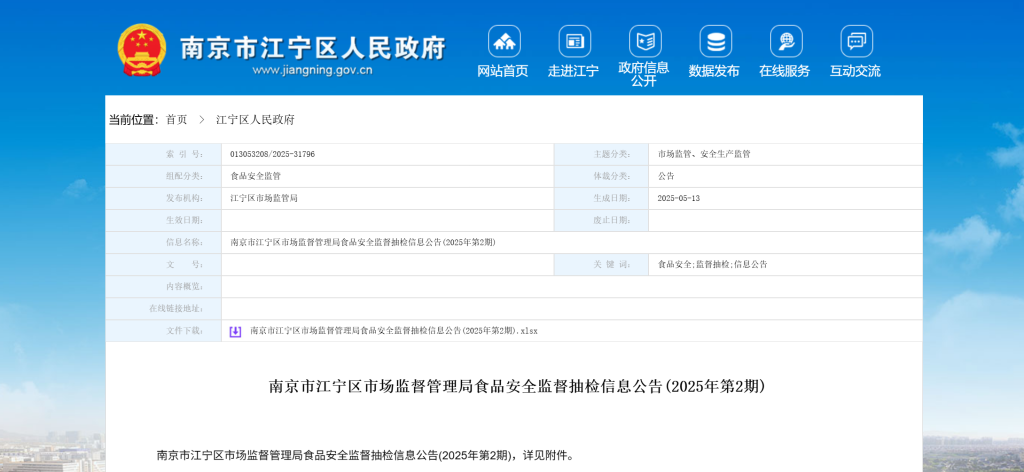Click the national emblem logo
Image resolution: width=1024 pixels, height=472 pixels.
pyautogui.click(x=141, y=48)
